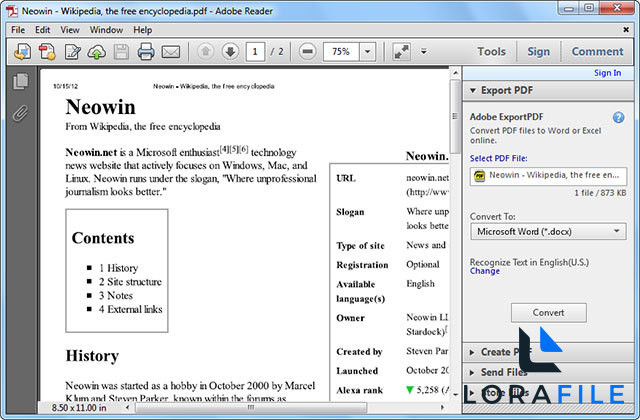Expand the Send Files panel section
This screenshot has width=640, height=420.
[x=548, y=372]
